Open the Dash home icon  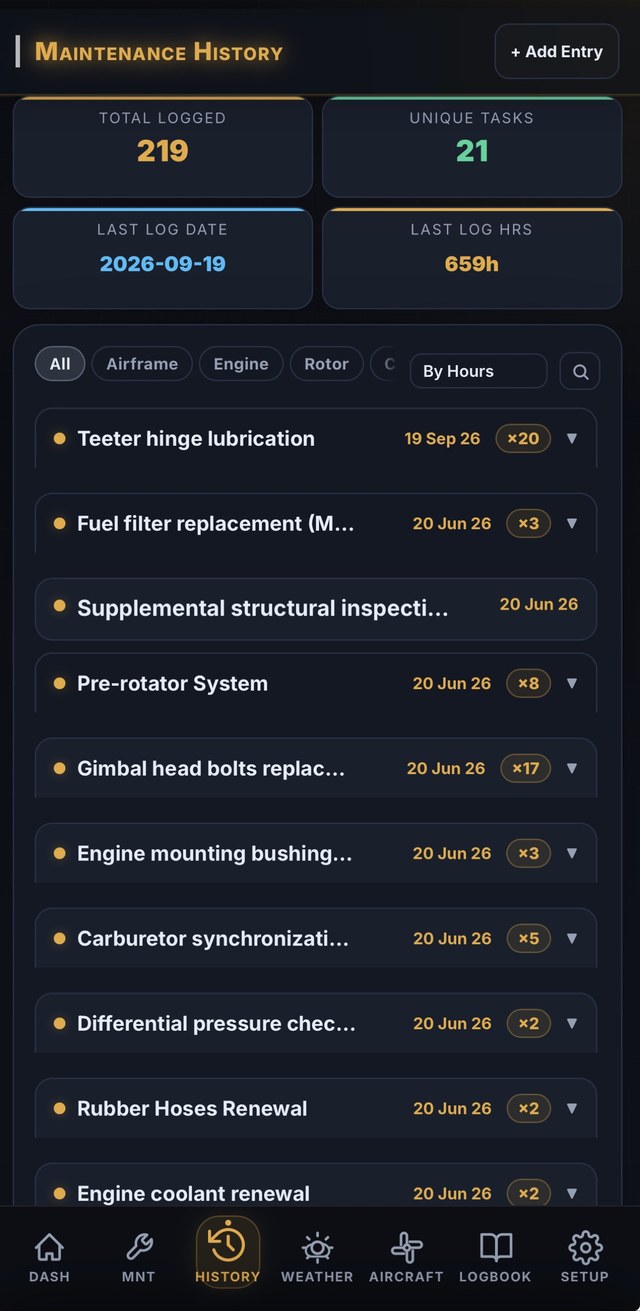(x=49, y=1247)
